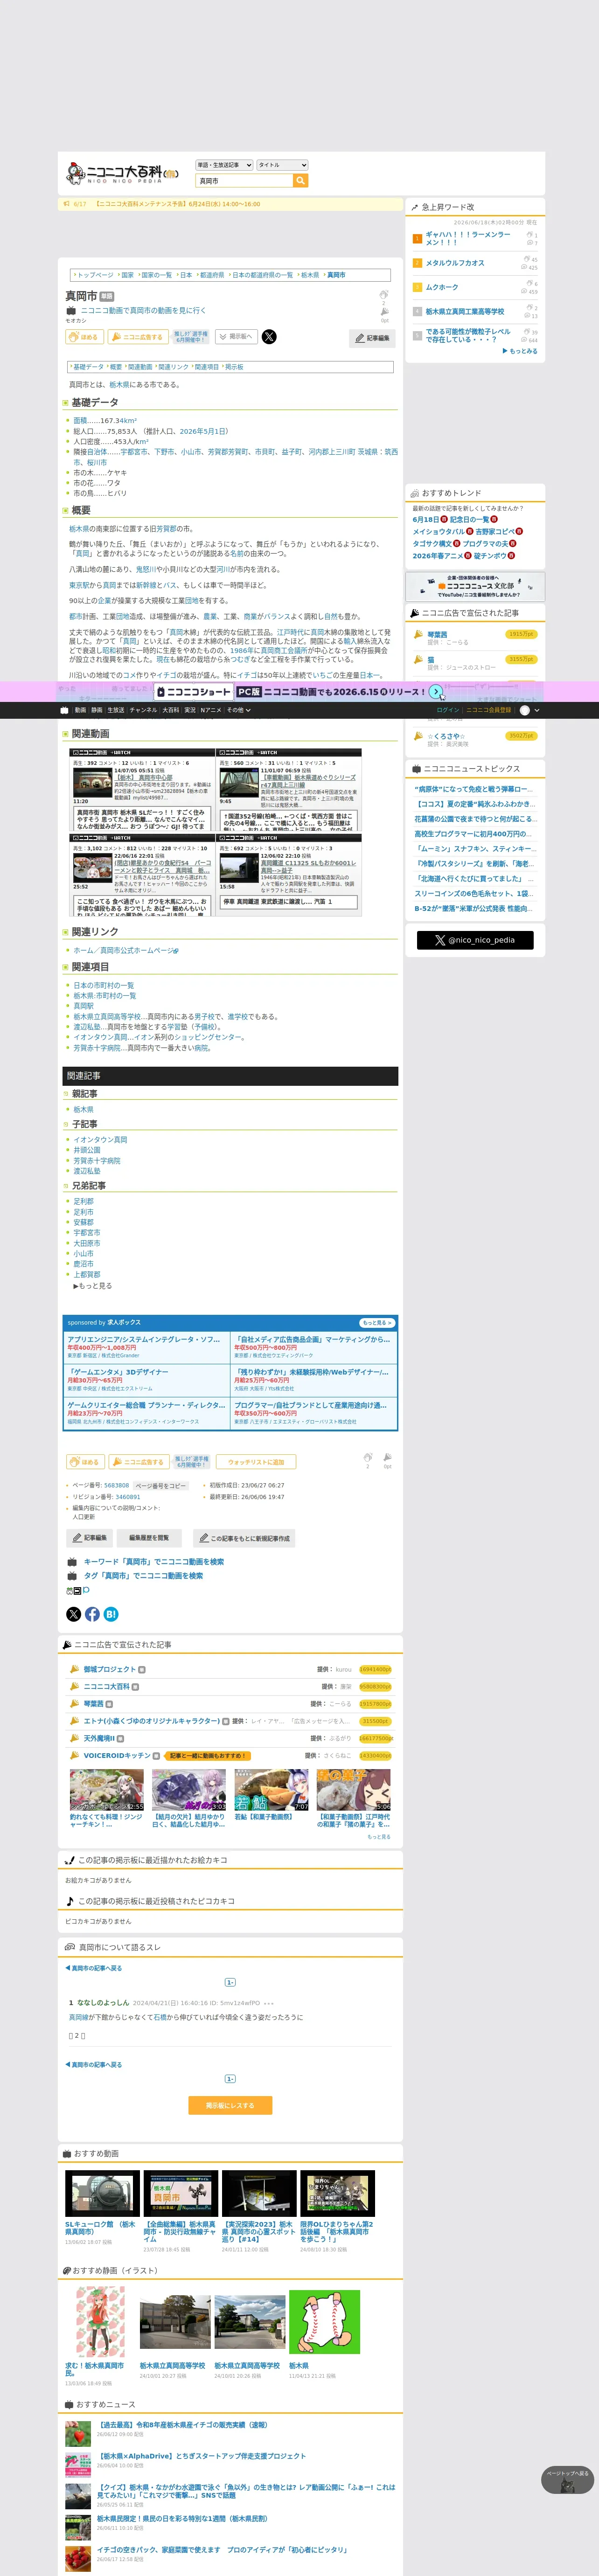Click the megaphone icon beside 天外魔境II

[x=74, y=1738]
